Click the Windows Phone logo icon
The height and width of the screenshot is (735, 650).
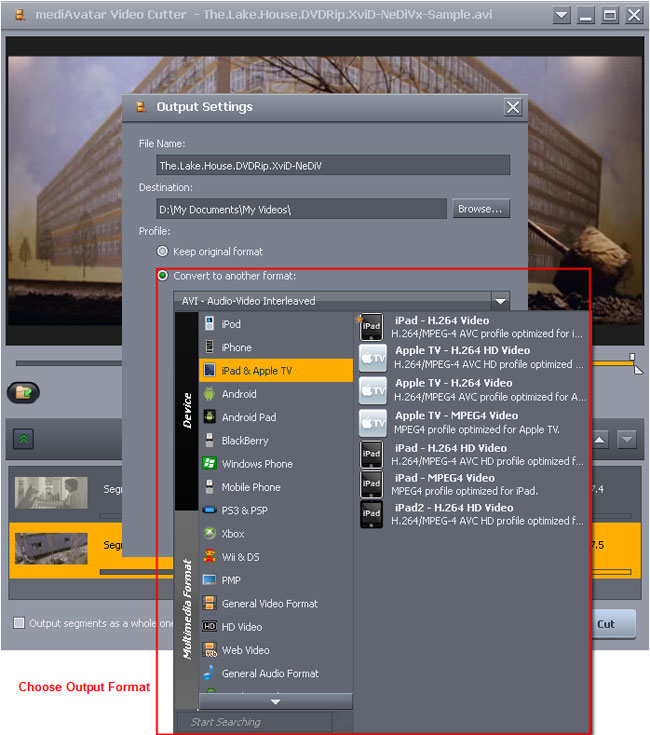point(209,463)
